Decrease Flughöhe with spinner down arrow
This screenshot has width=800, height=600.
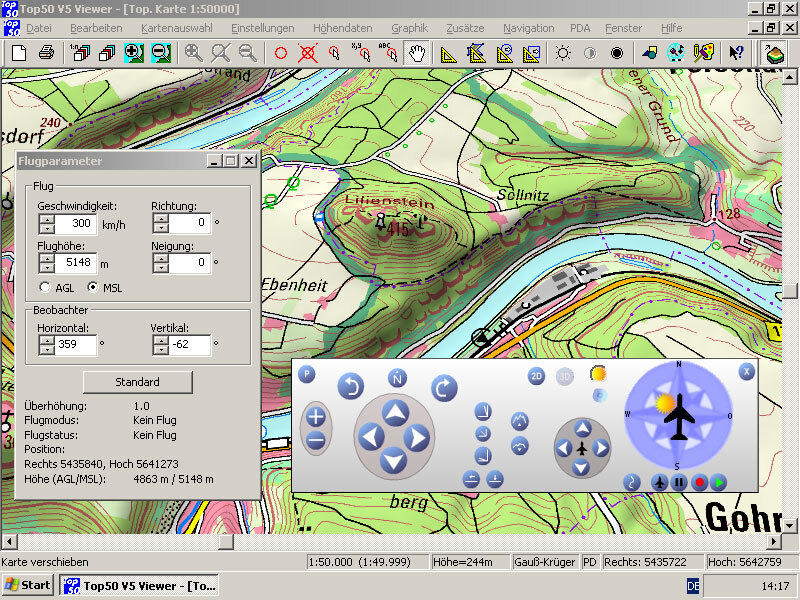pos(47,268)
